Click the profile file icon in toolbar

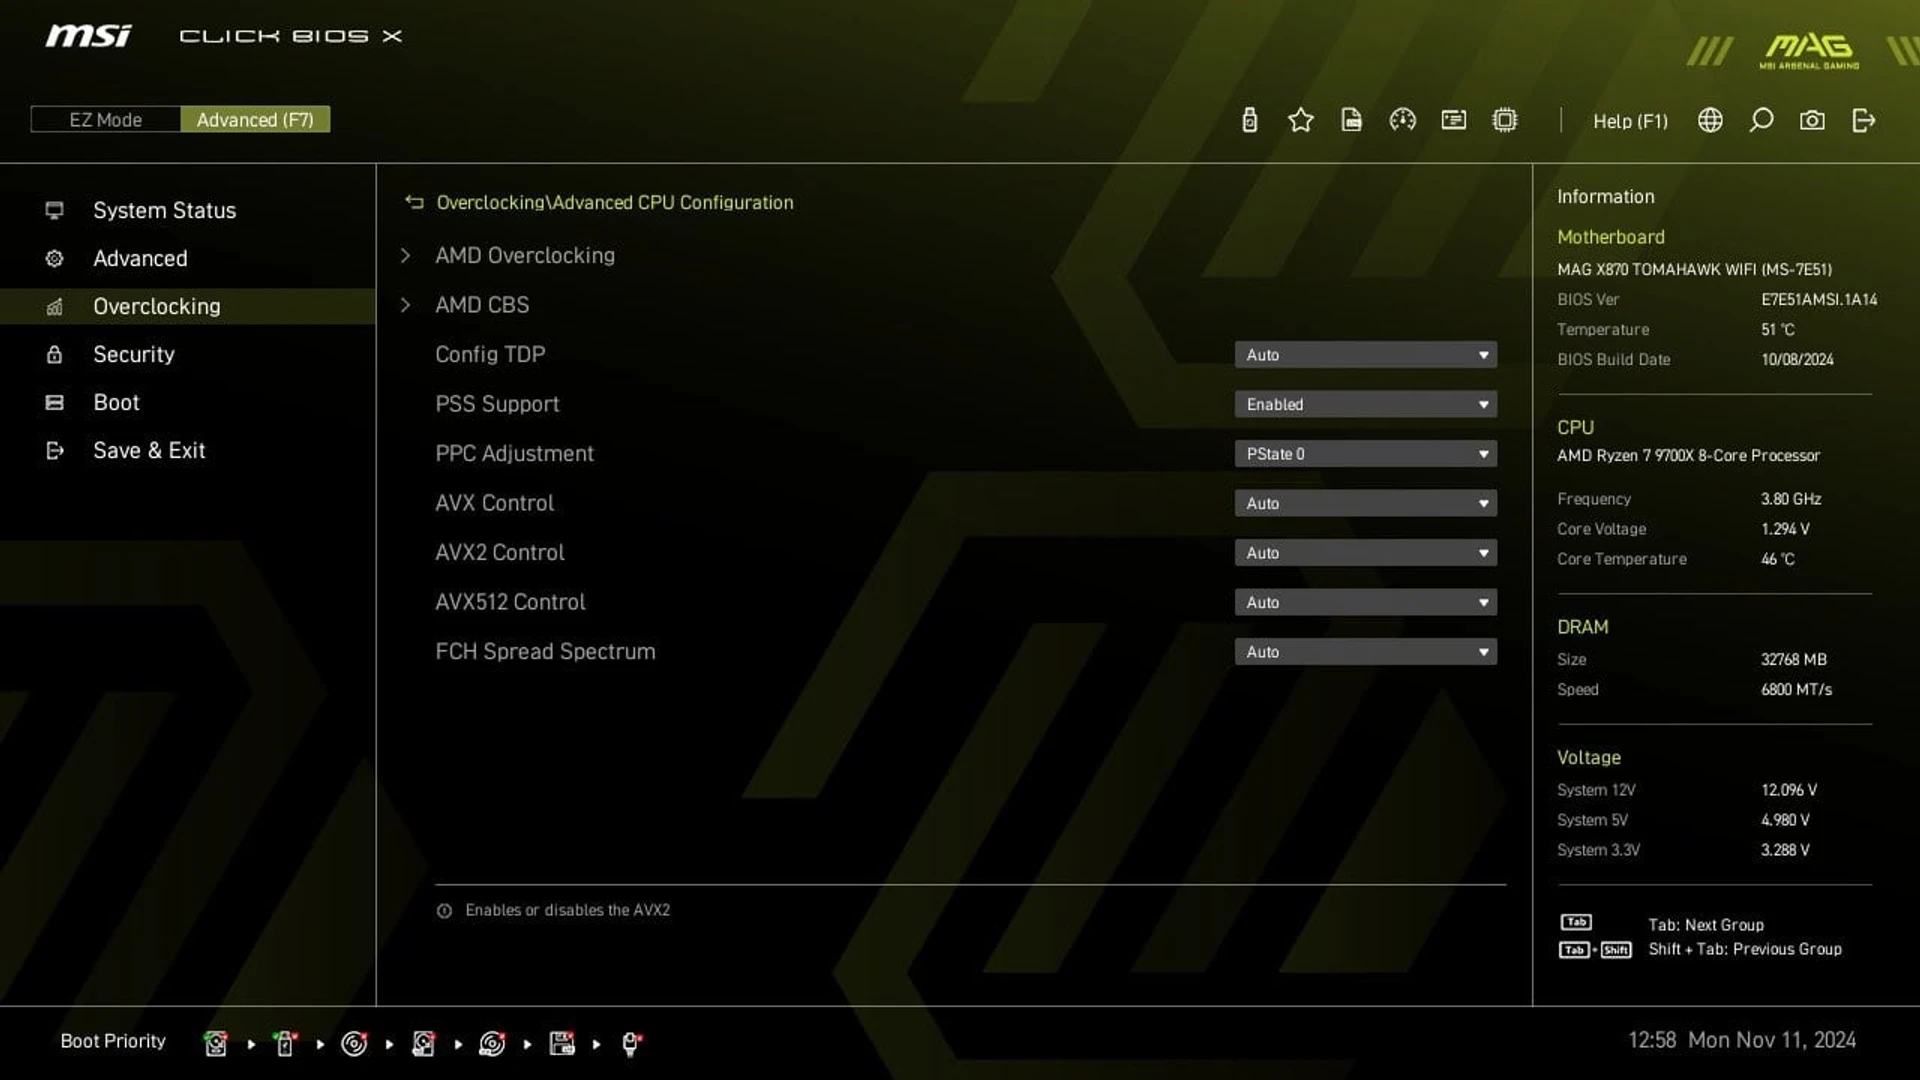[1351, 120]
